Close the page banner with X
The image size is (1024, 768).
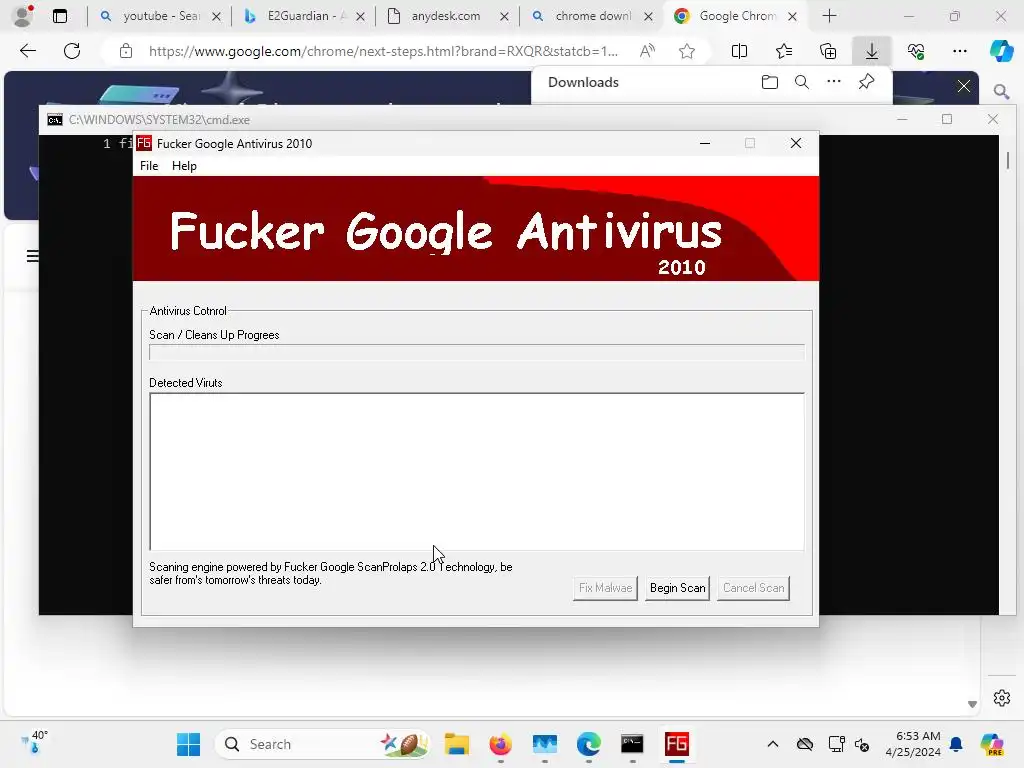click(963, 86)
